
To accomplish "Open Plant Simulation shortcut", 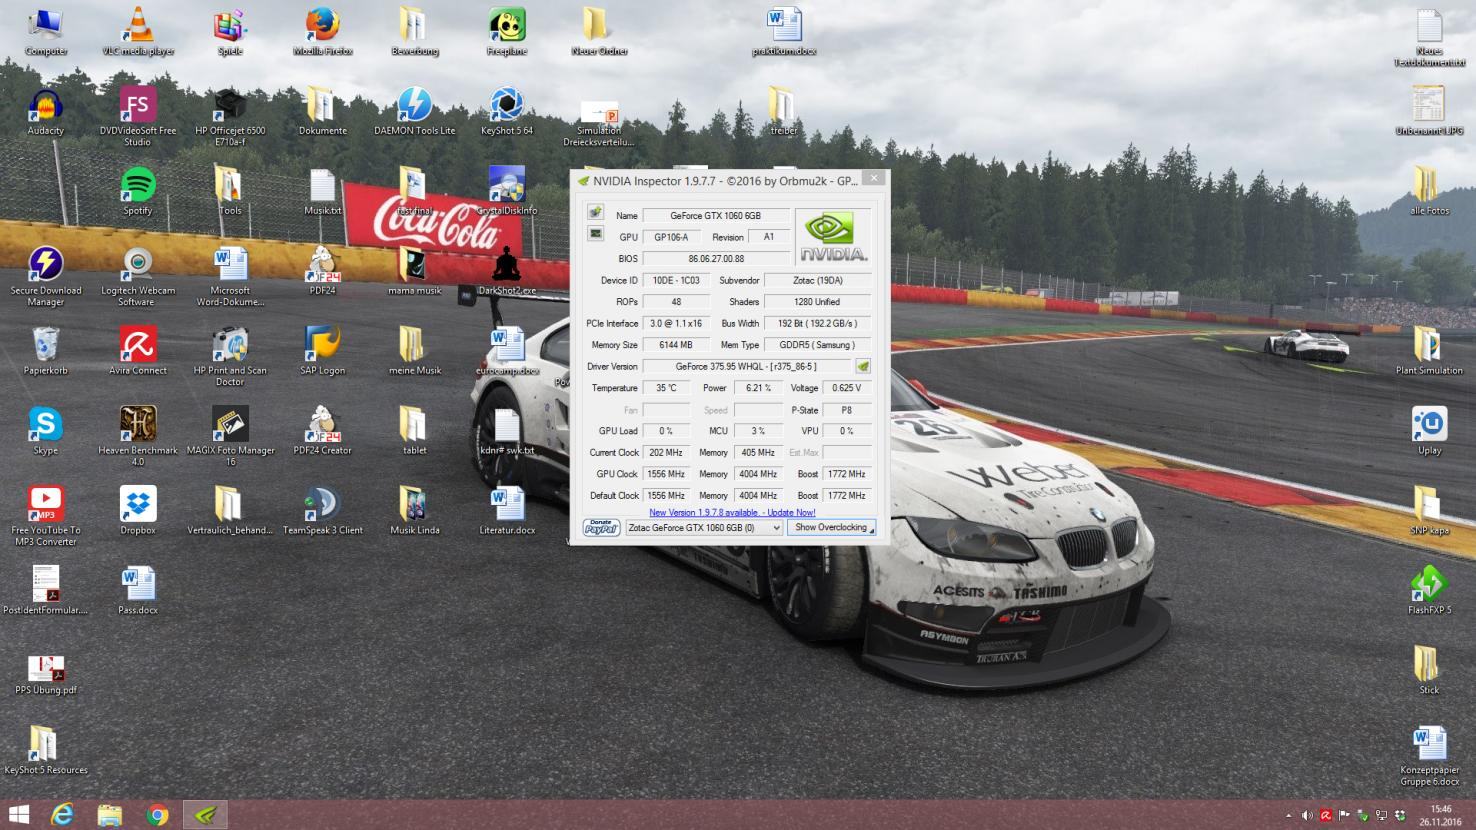I will 1429,352.
